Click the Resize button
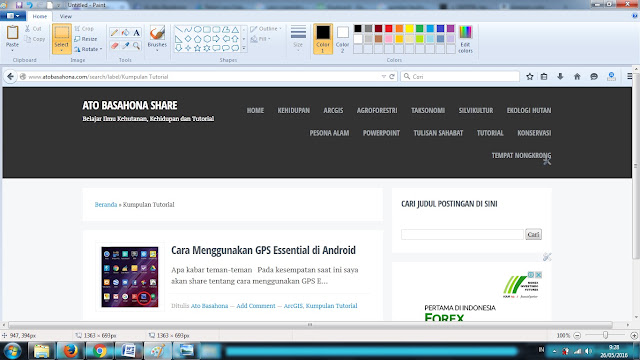The image size is (640, 360). pyautogui.click(x=86, y=39)
